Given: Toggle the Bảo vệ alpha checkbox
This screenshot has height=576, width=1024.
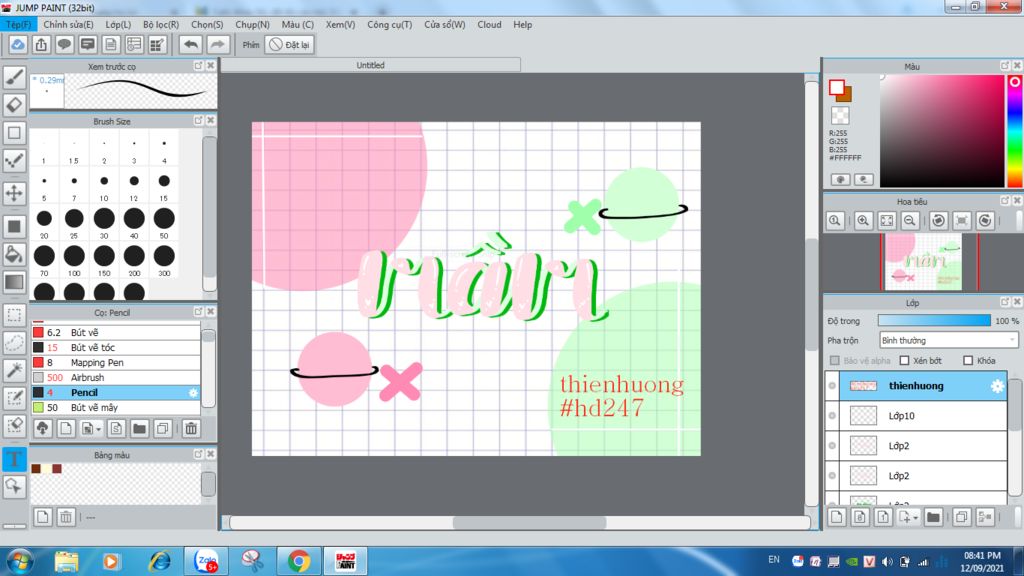Looking at the screenshot, I should [835, 360].
